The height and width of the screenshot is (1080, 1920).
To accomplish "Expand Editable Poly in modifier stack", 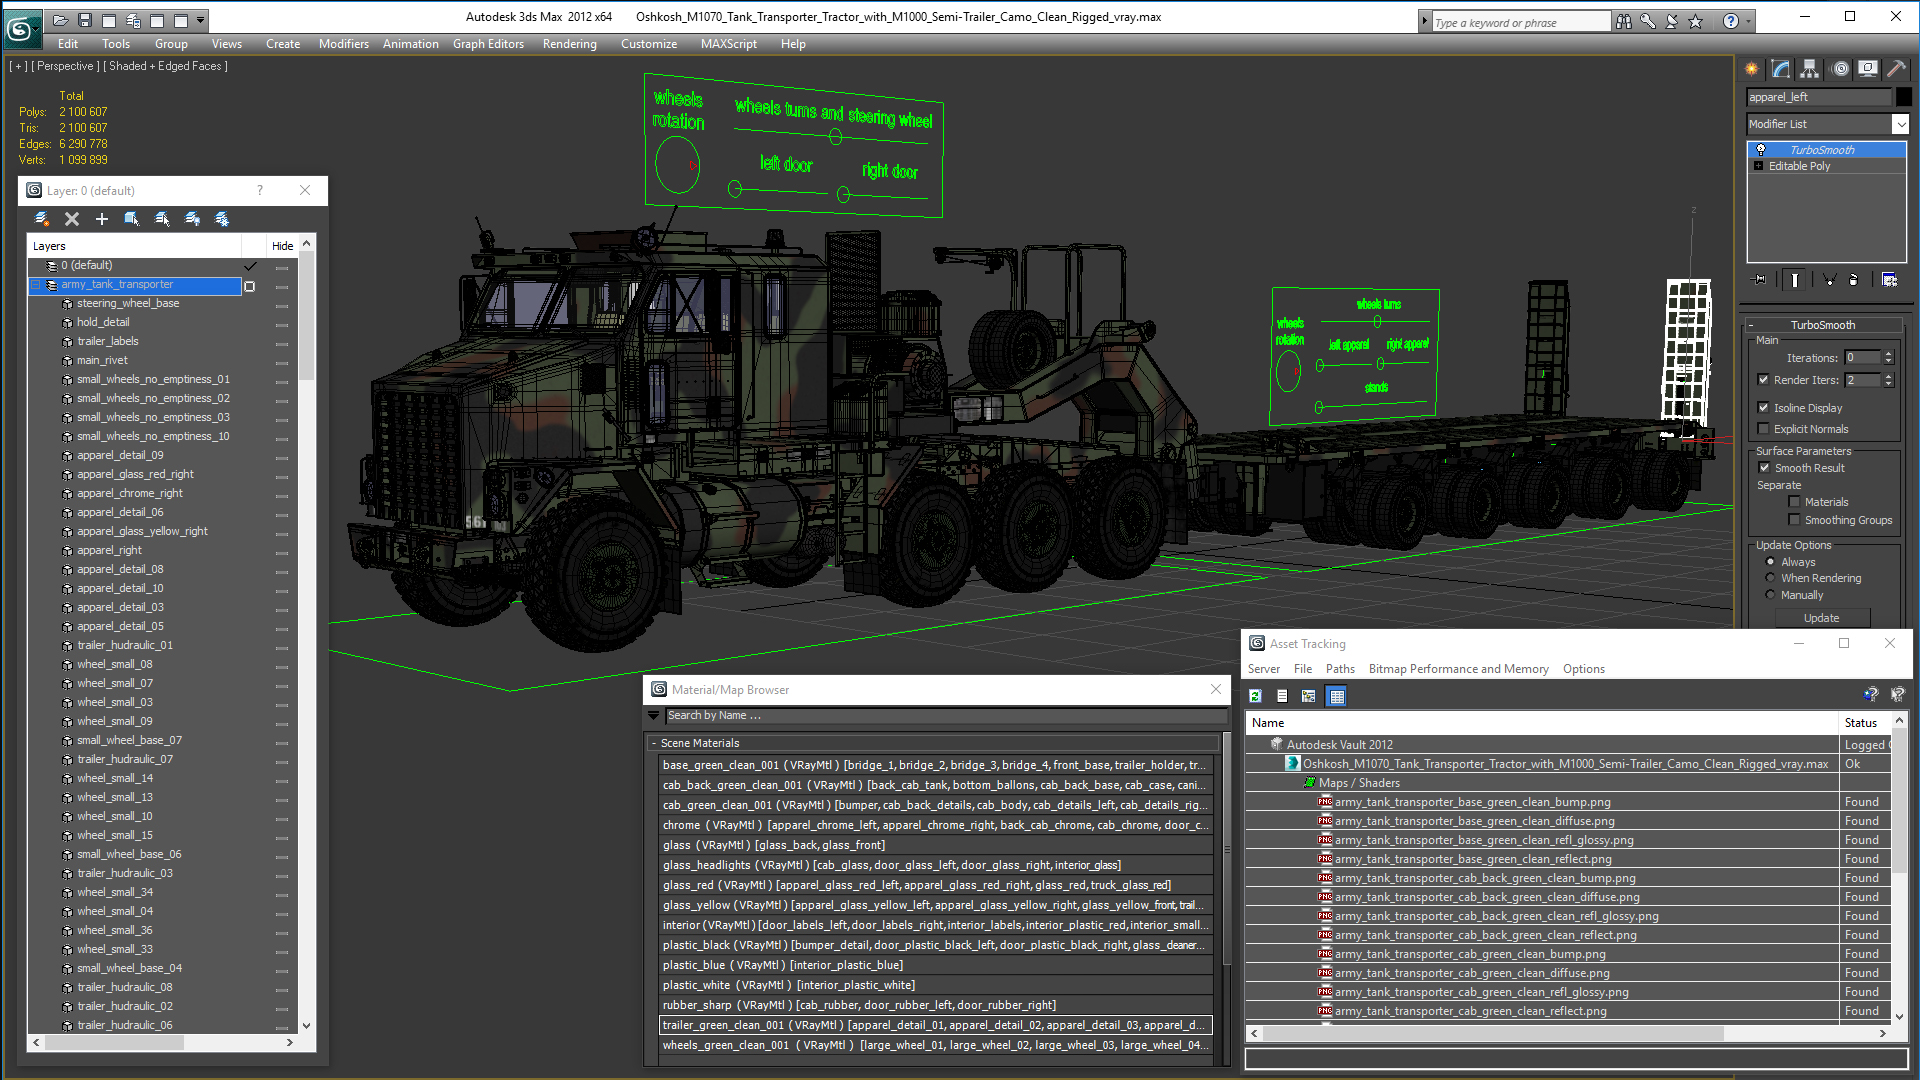I will pos(1759,166).
